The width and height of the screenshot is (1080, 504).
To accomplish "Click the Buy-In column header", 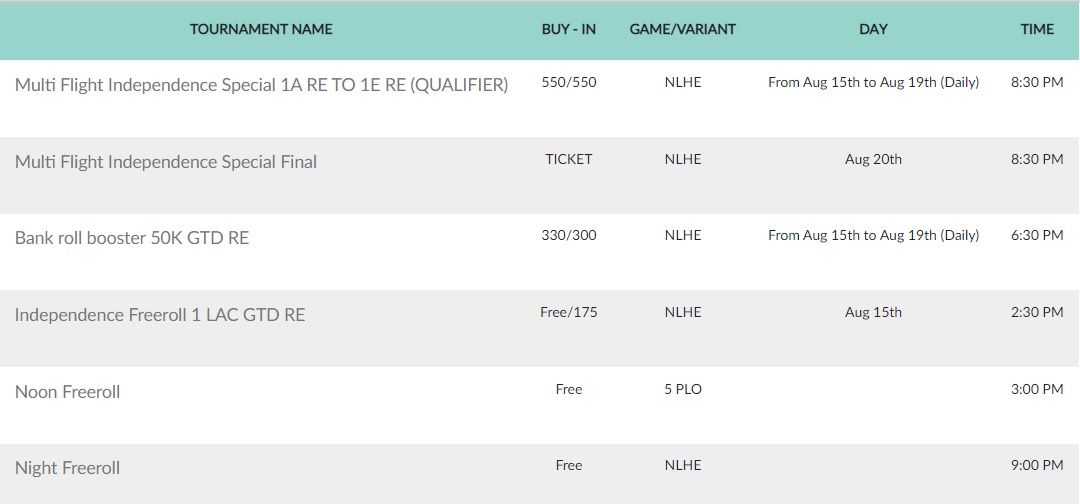I will click(x=569, y=30).
